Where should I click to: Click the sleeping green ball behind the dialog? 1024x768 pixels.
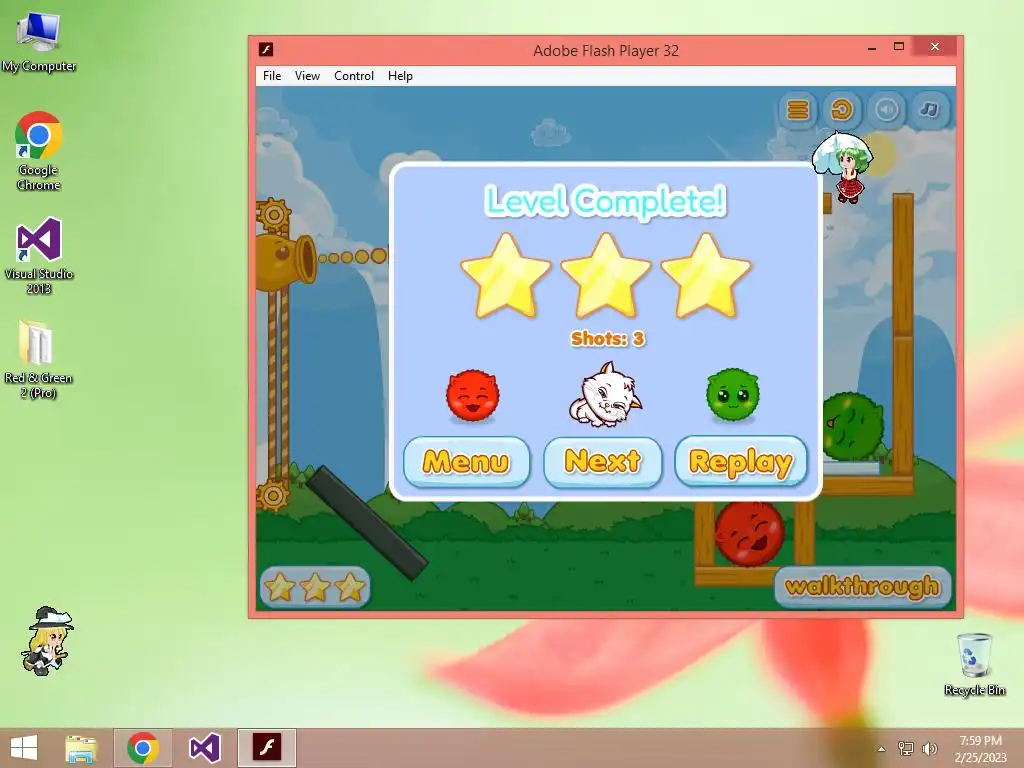854,427
